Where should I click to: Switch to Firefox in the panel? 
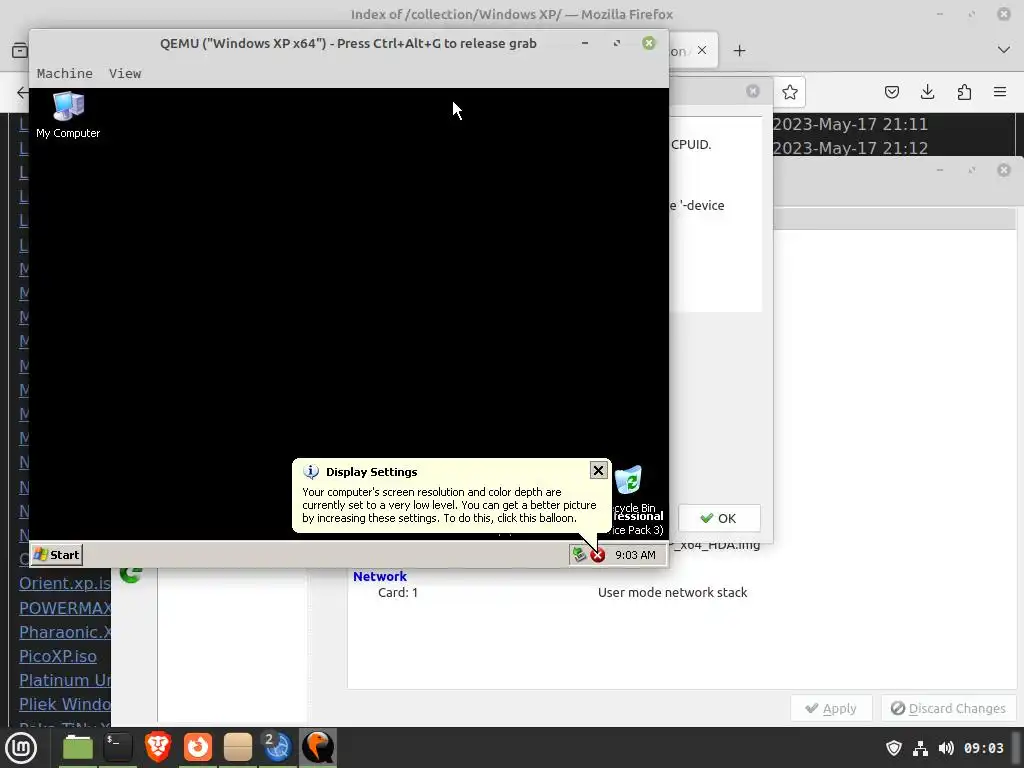pyautogui.click(x=198, y=748)
